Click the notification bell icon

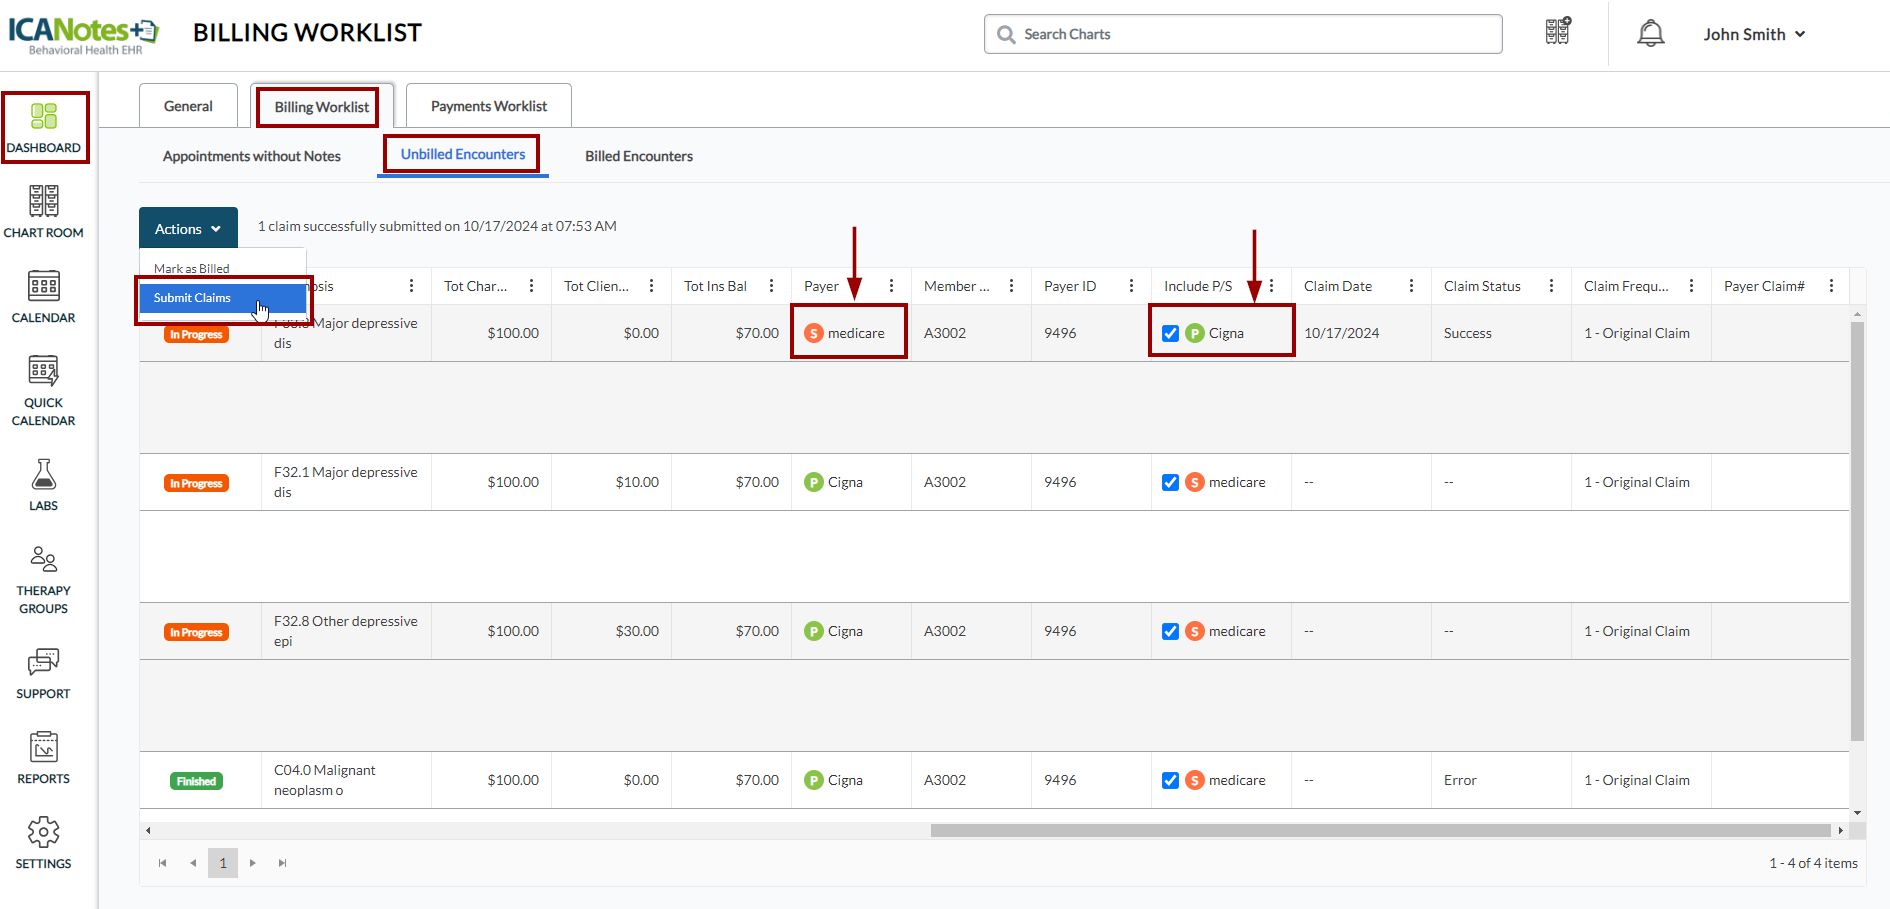[1650, 34]
